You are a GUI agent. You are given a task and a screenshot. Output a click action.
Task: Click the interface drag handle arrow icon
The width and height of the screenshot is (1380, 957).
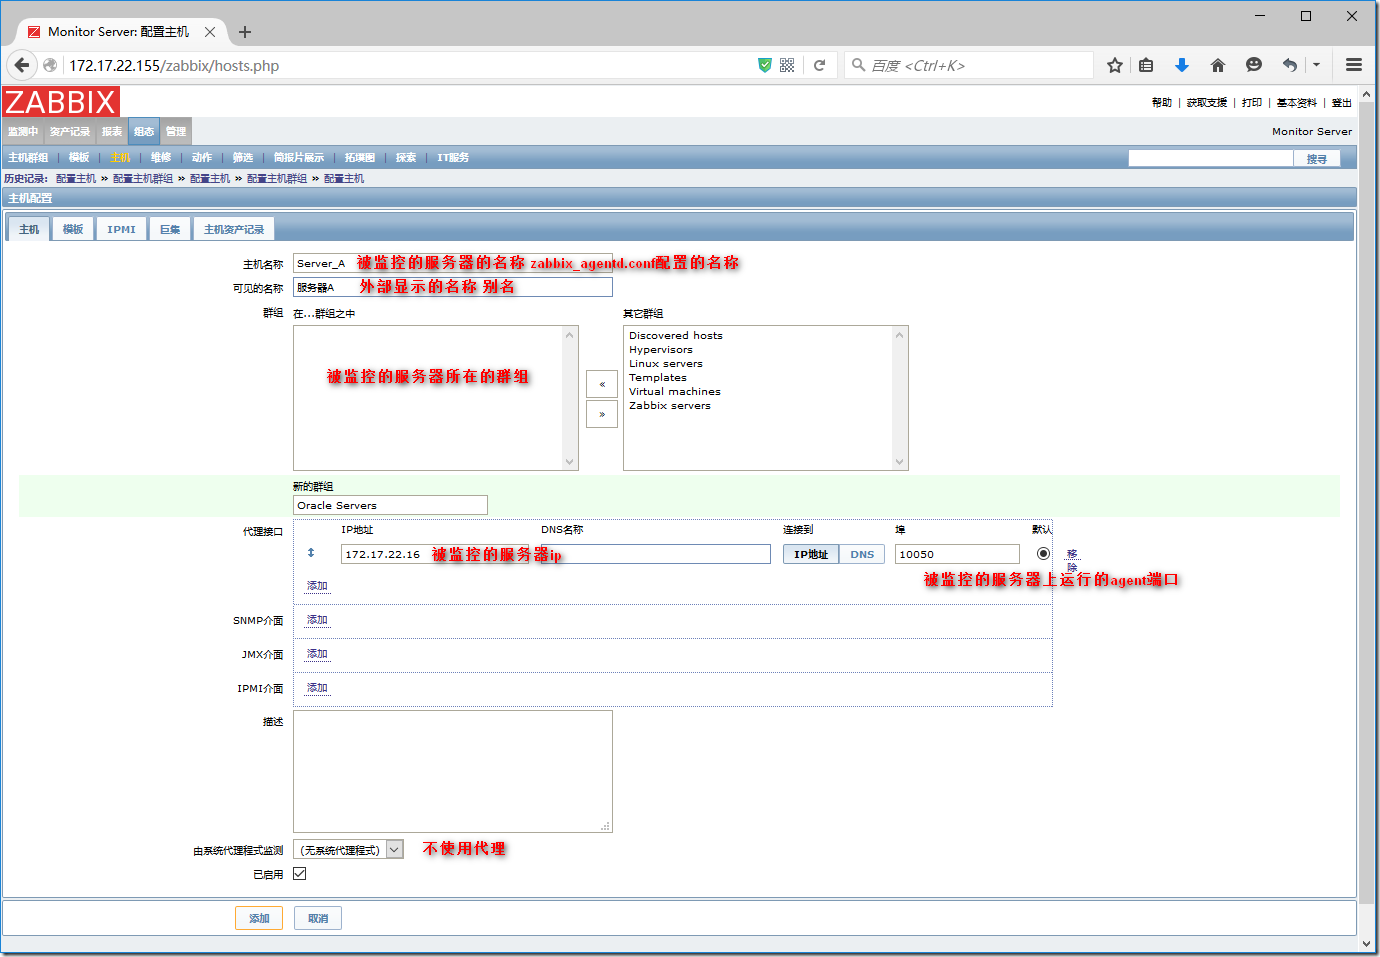tap(311, 553)
